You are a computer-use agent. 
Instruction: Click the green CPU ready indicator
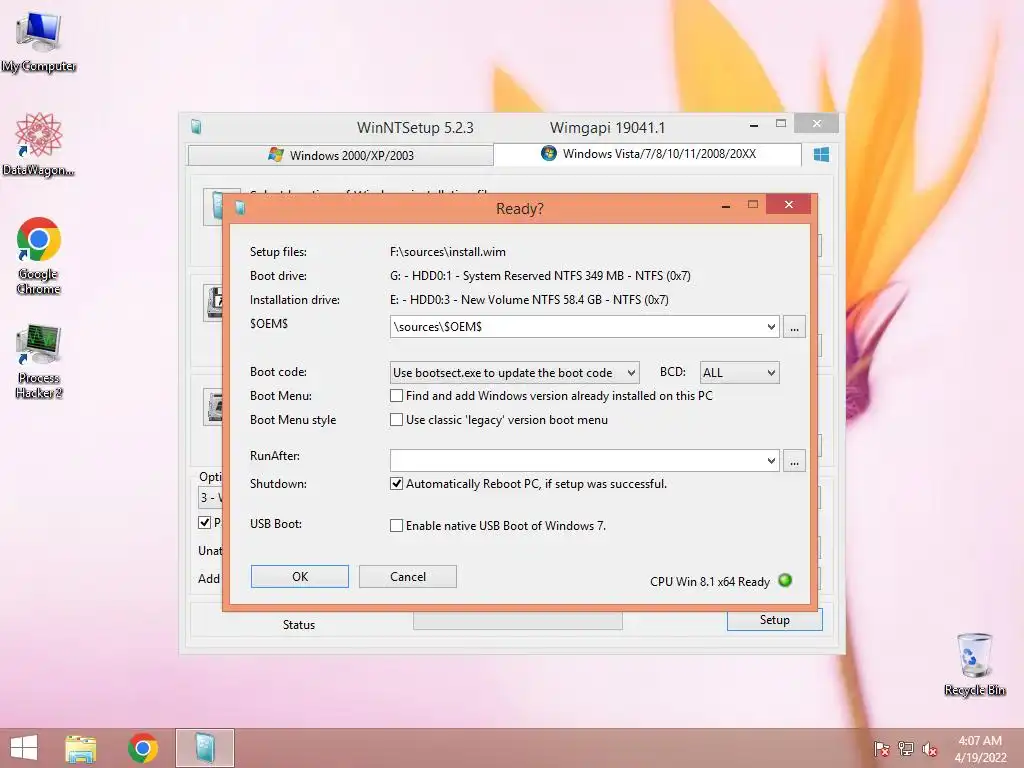[785, 580]
